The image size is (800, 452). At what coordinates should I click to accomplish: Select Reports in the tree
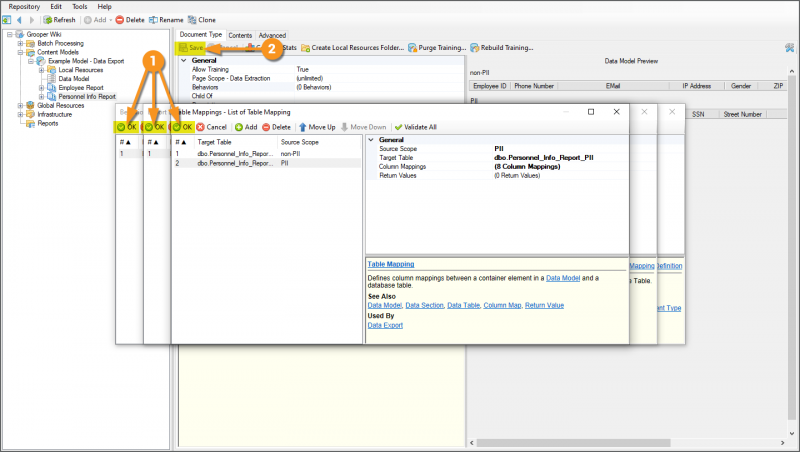47,123
